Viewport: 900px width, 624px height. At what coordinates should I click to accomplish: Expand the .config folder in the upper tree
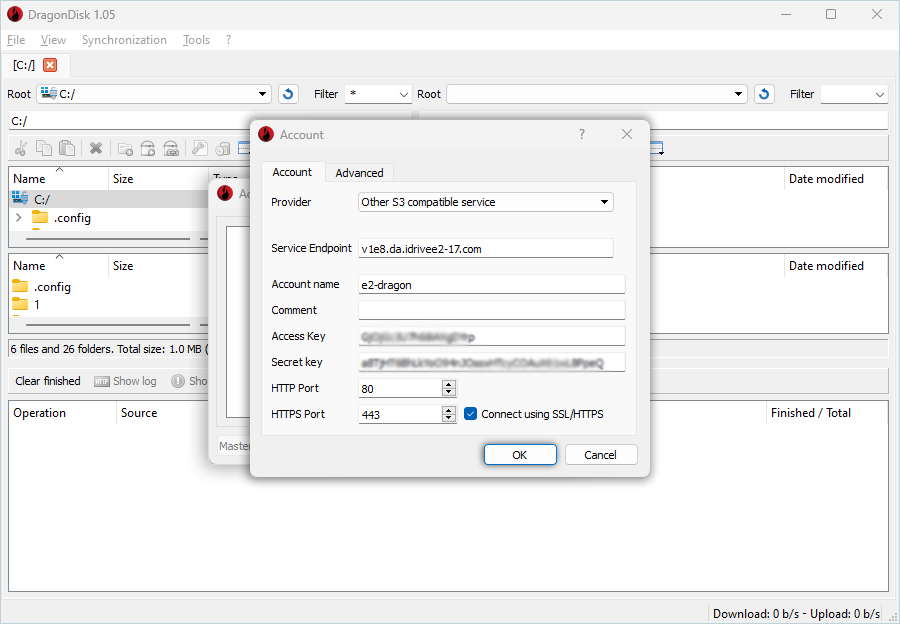click(18, 218)
